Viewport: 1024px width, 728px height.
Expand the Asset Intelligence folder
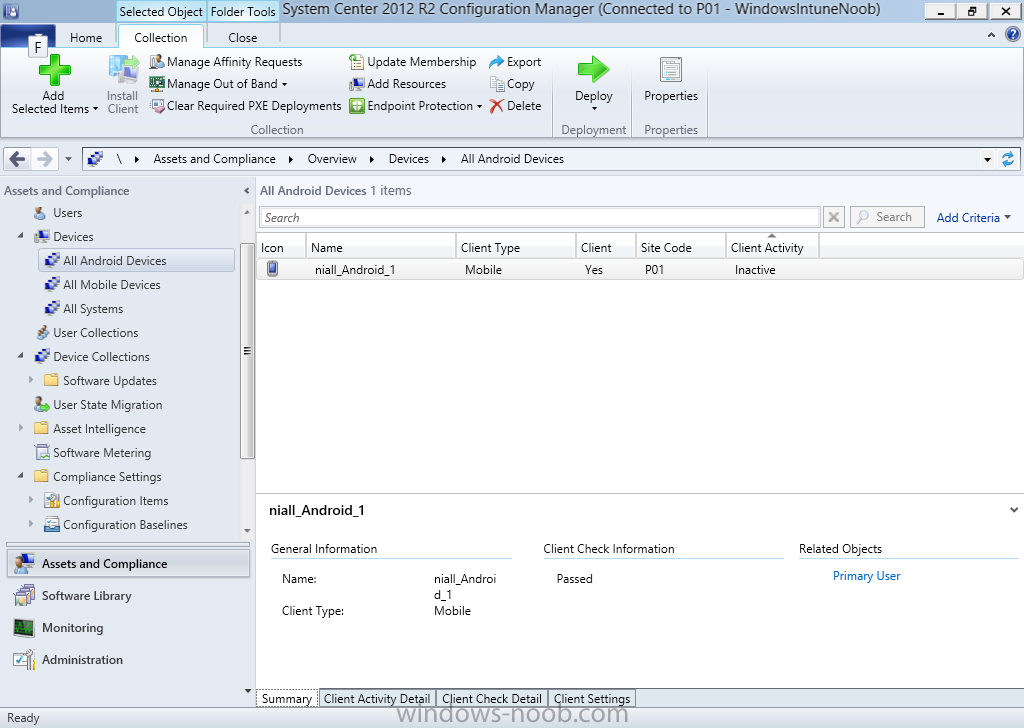(21, 428)
